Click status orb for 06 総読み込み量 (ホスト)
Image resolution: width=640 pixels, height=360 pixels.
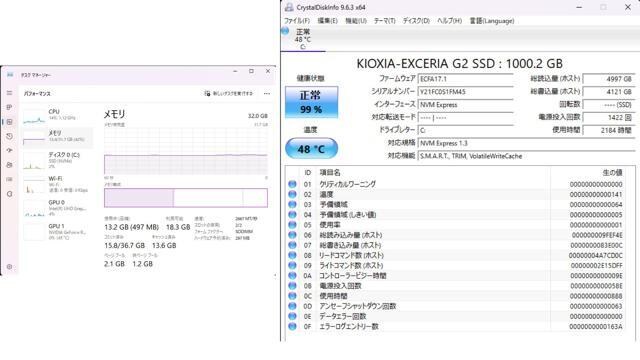[292, 235]
